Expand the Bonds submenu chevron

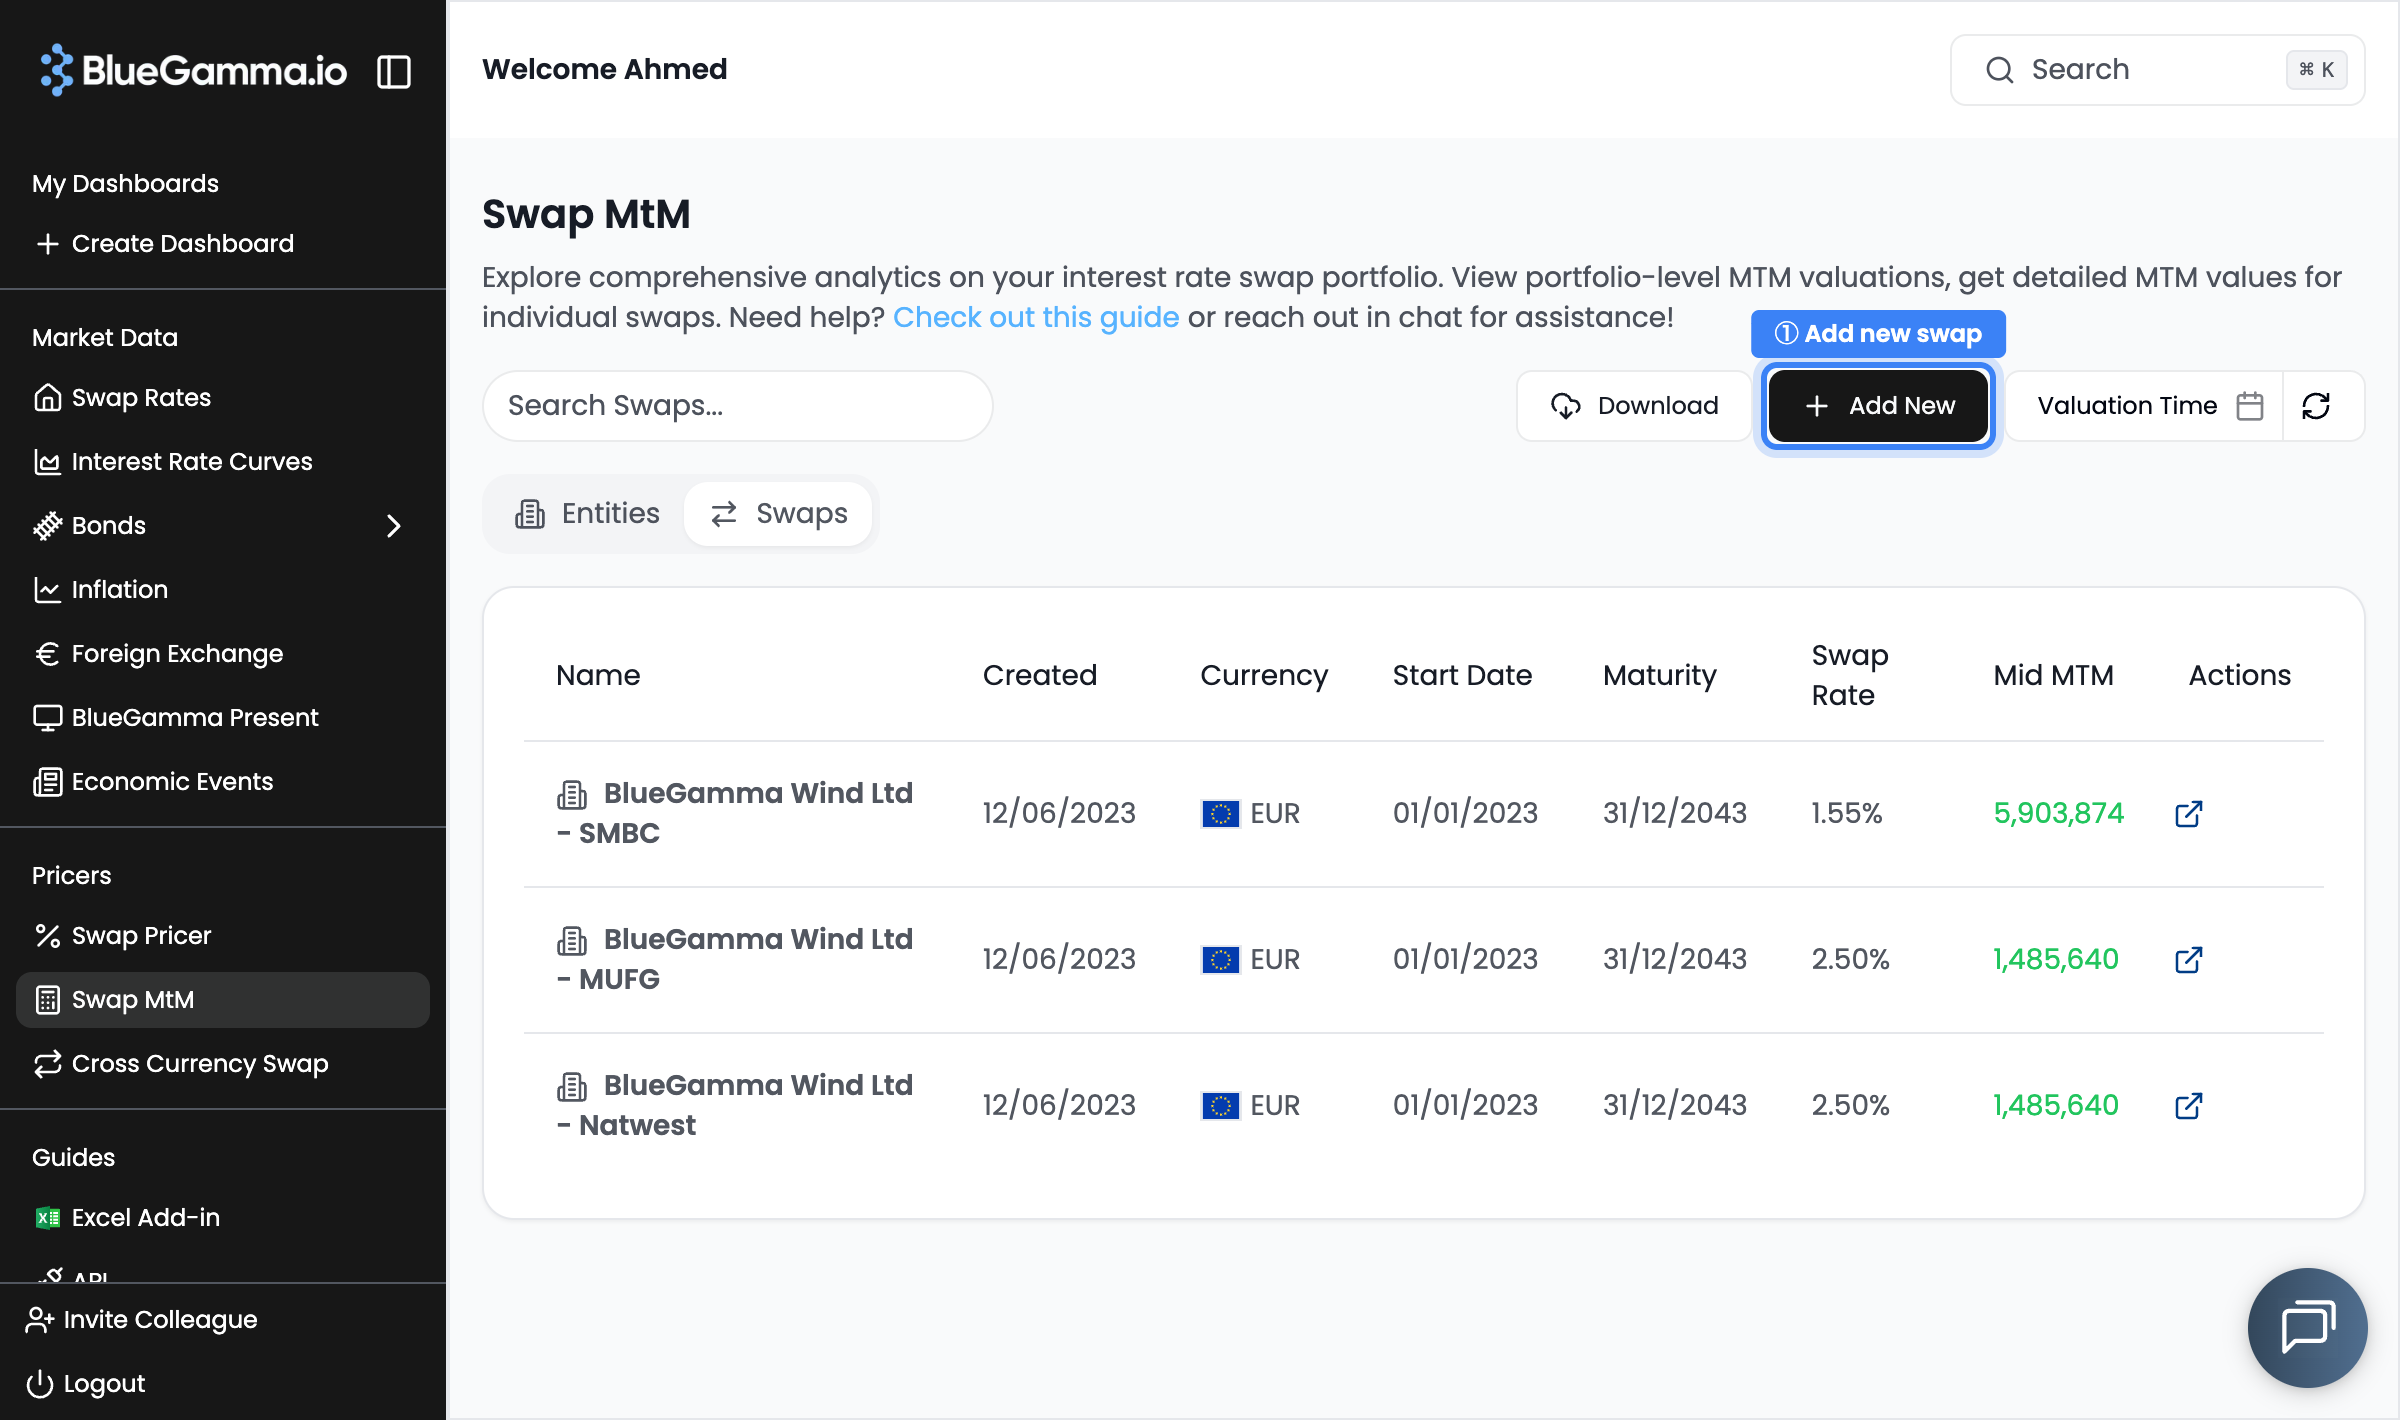[x=393, y=525]
